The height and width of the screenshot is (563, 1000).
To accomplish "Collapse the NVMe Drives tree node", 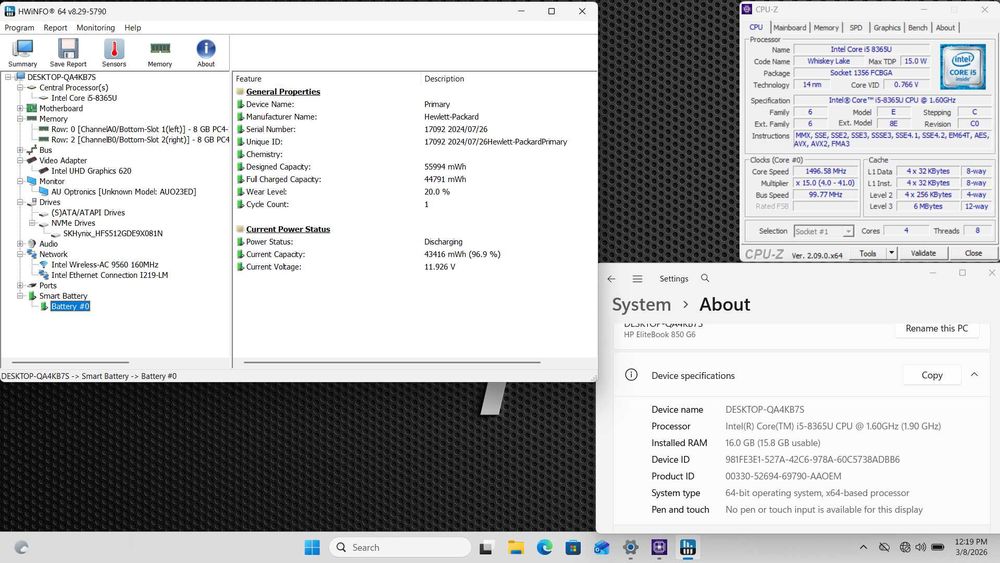I will [32, 223].
